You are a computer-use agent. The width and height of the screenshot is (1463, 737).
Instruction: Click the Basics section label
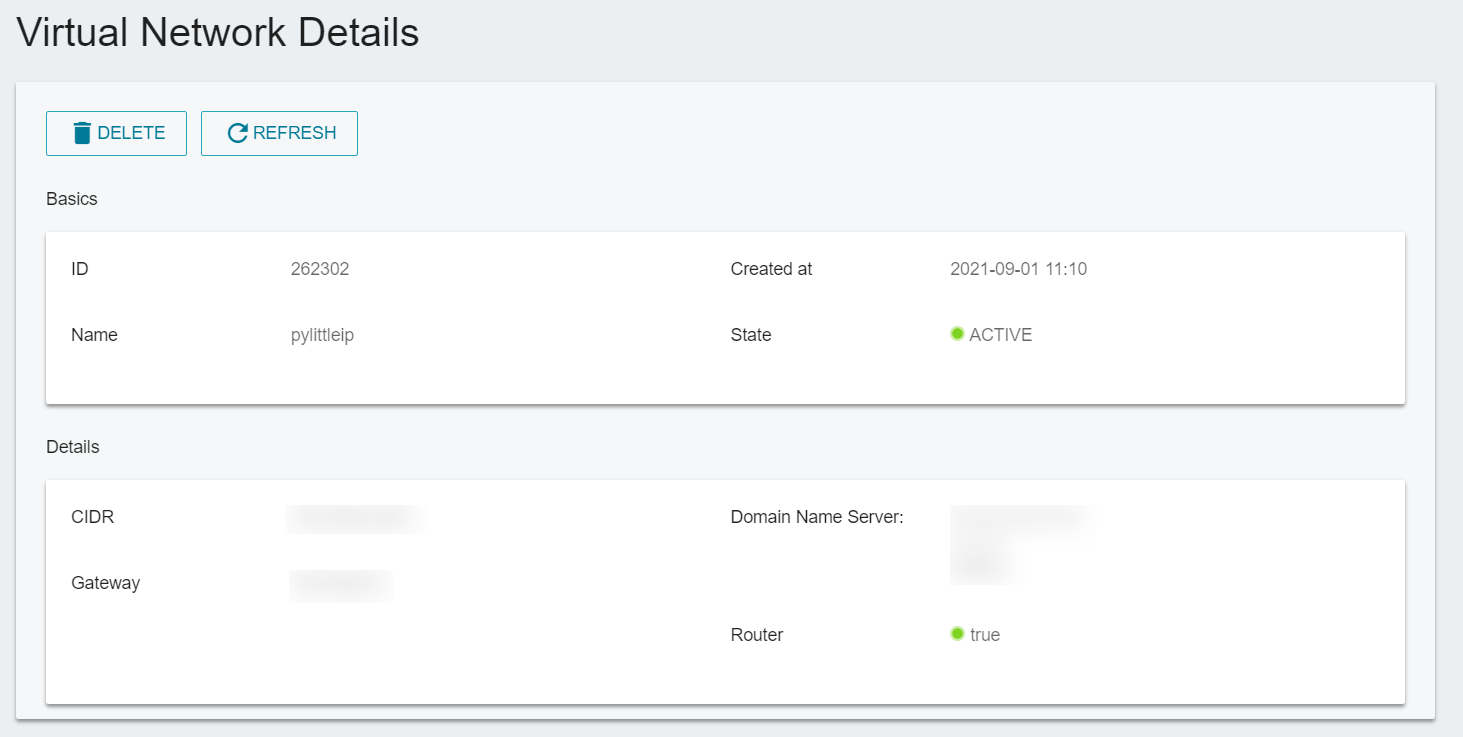pos(72,199)
